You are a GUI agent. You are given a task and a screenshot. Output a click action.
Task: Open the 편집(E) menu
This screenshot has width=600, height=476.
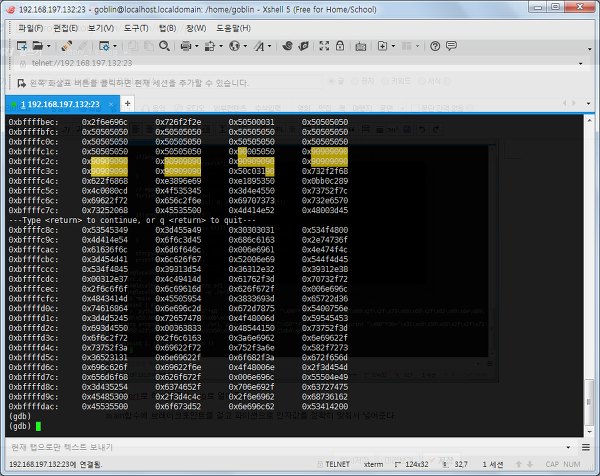pyautogui.click(x=65, y=28)
